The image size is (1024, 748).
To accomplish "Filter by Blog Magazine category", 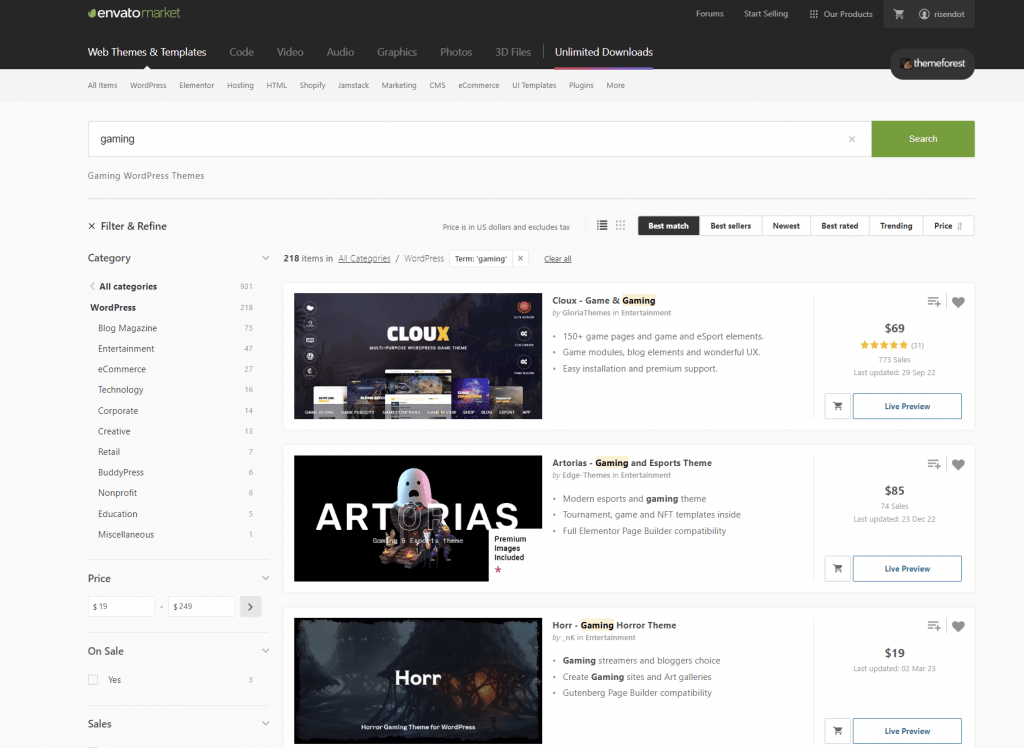I will pos(127,328).
